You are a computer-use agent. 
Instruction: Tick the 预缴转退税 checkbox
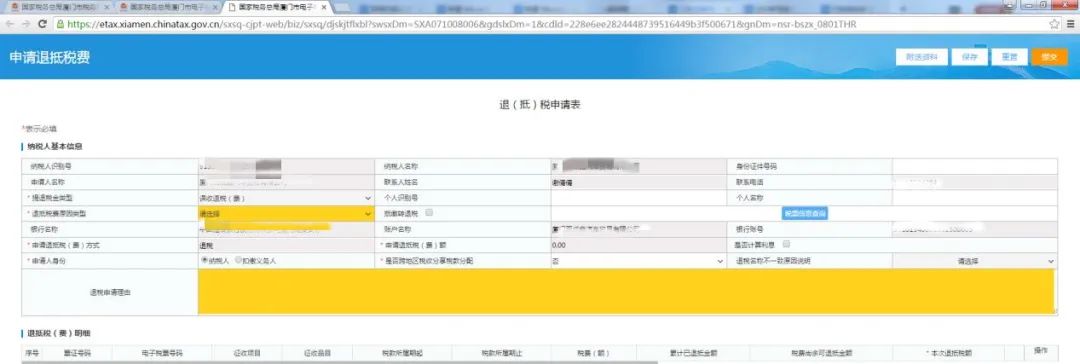(x=429, y=213)
